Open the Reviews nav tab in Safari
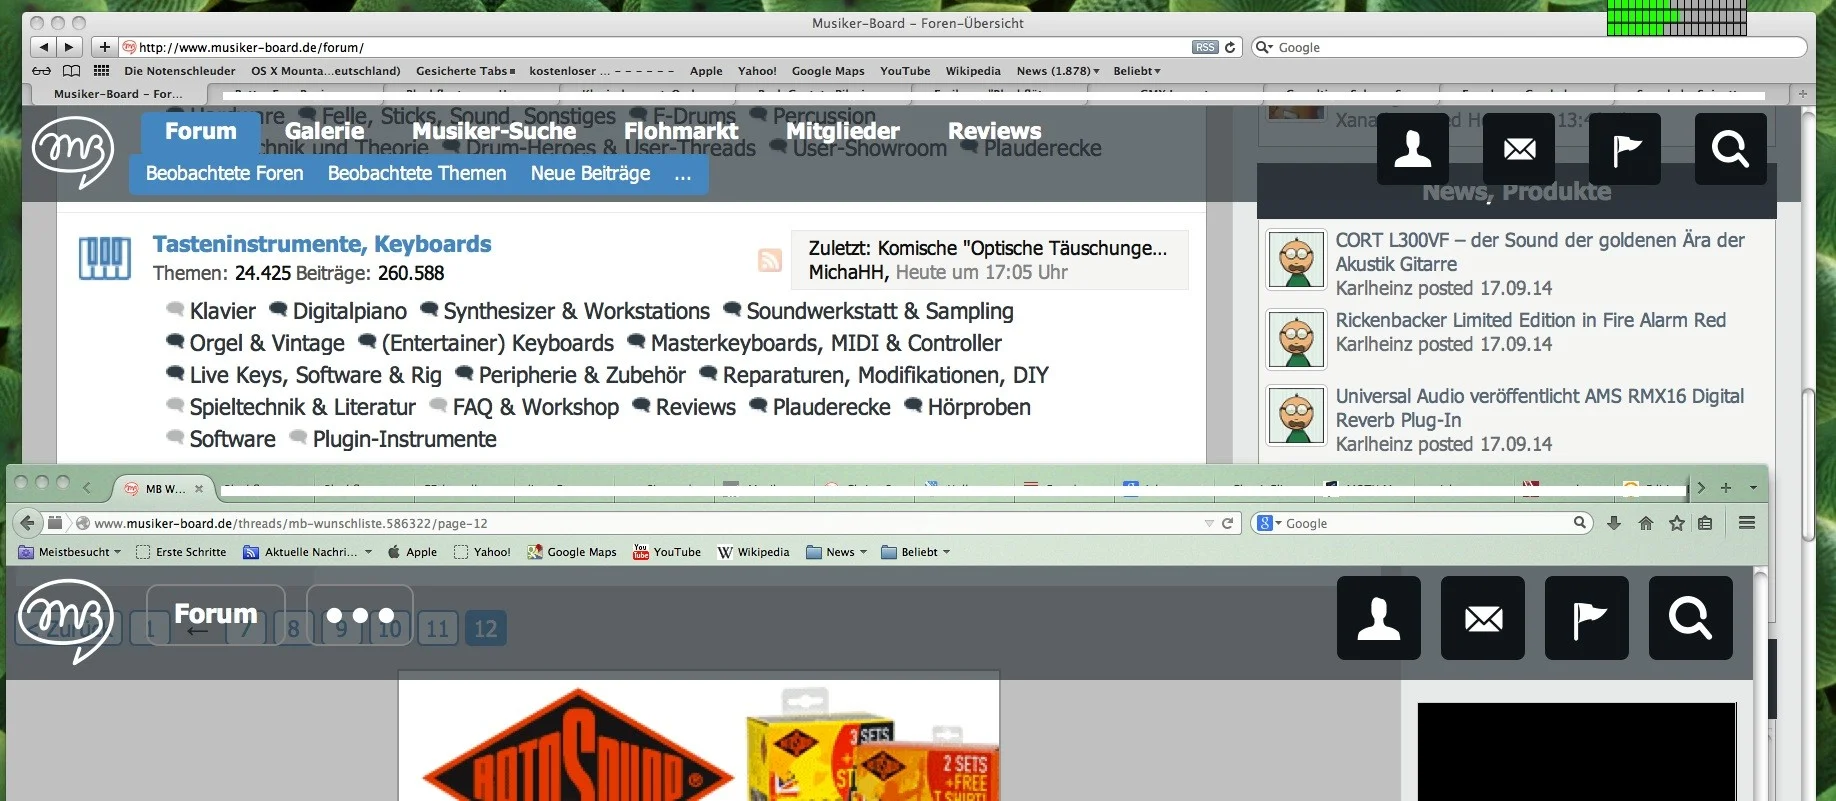This screenshot has width=1836, height=801. tap(995, 131)
